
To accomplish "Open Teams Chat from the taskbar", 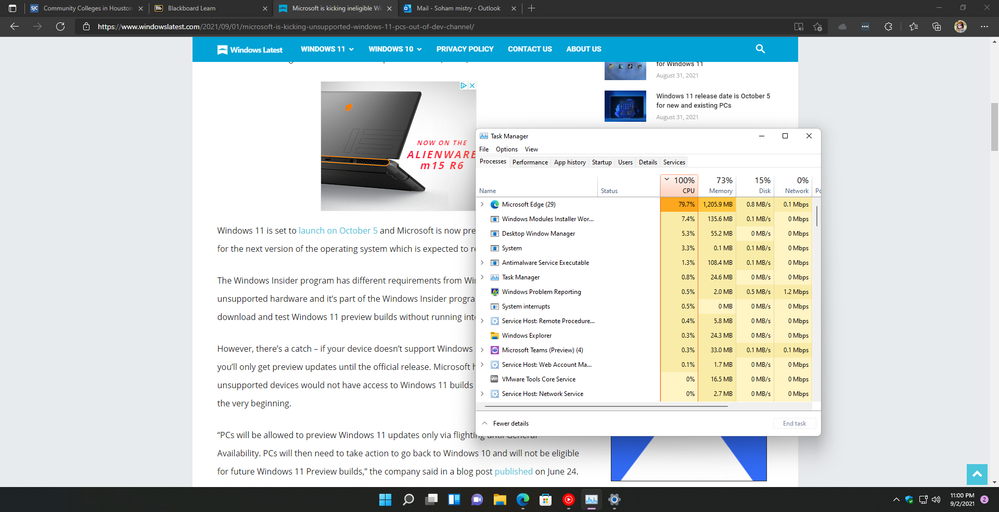I will pos(477,500).
